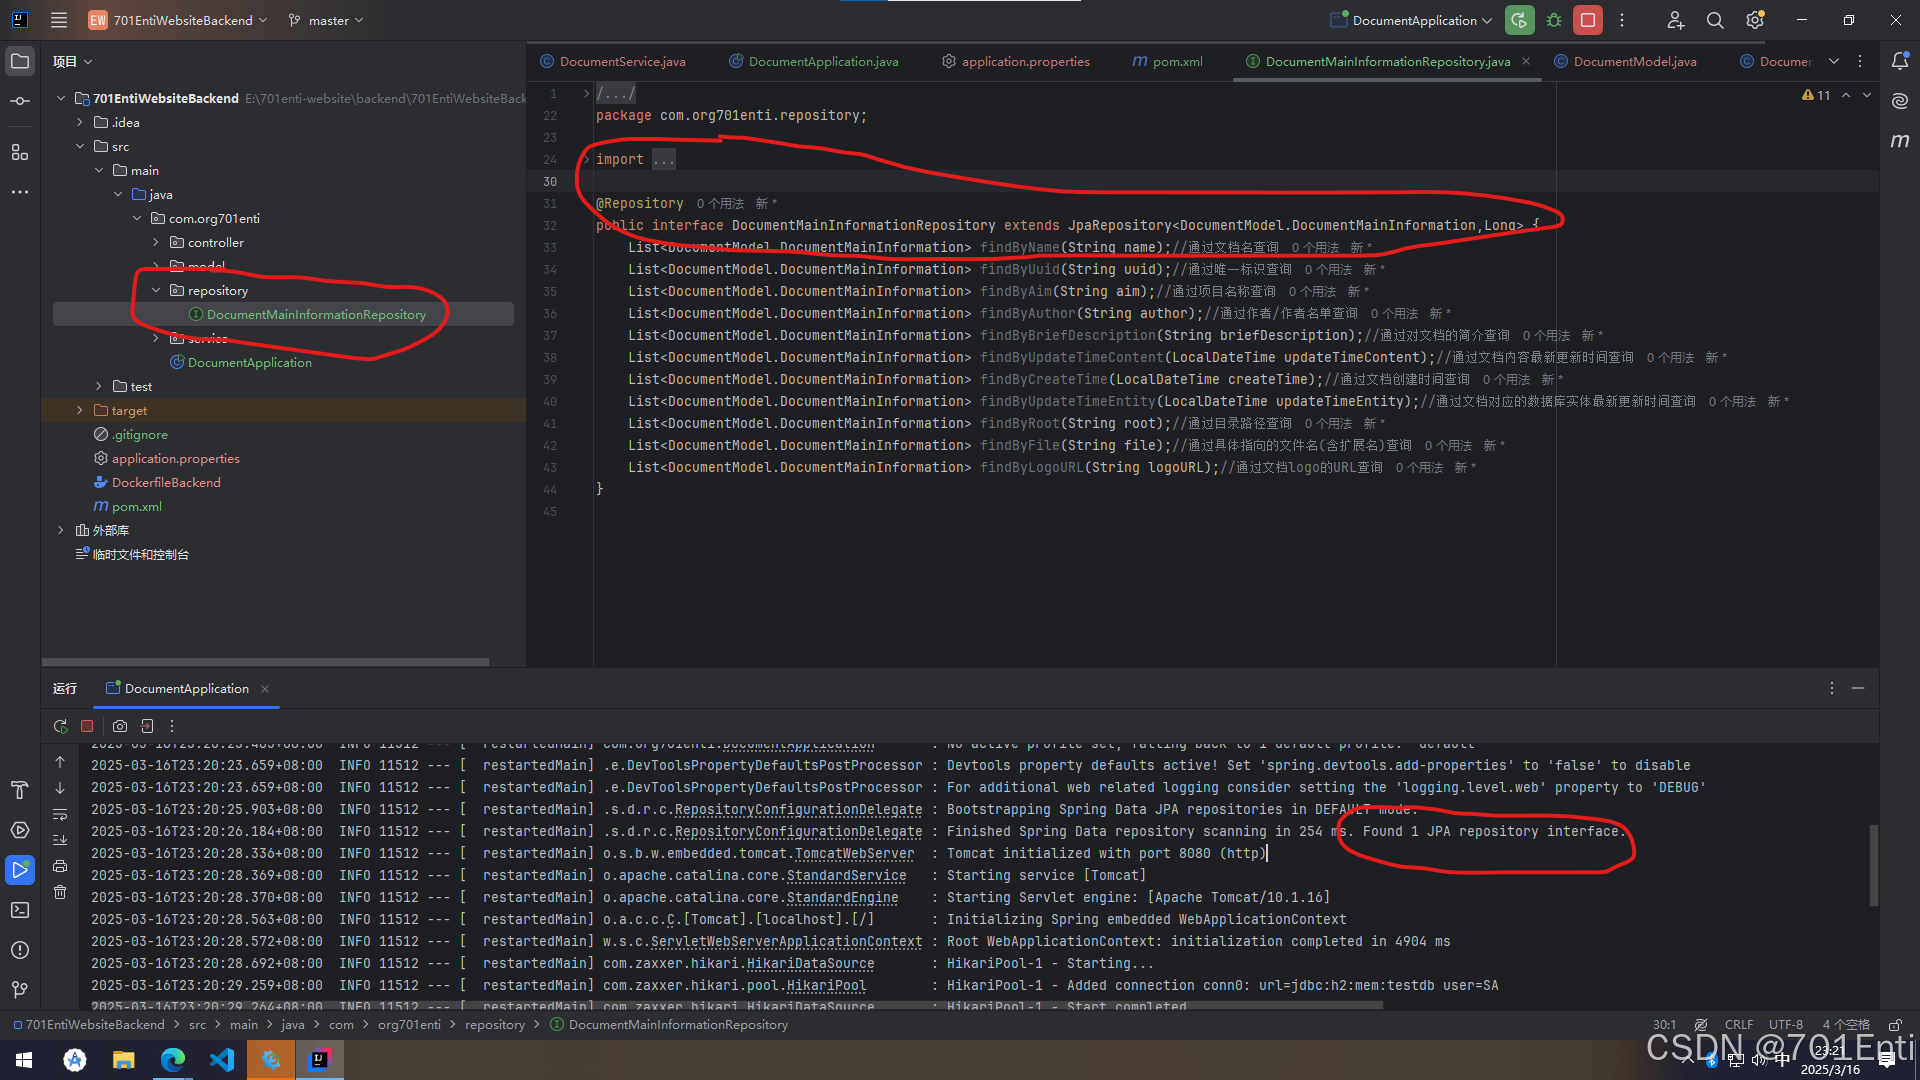Rerun the DocumentApplication in run panel
The height and width of the screenshot is (1080, 1920).
coord(60,727)
